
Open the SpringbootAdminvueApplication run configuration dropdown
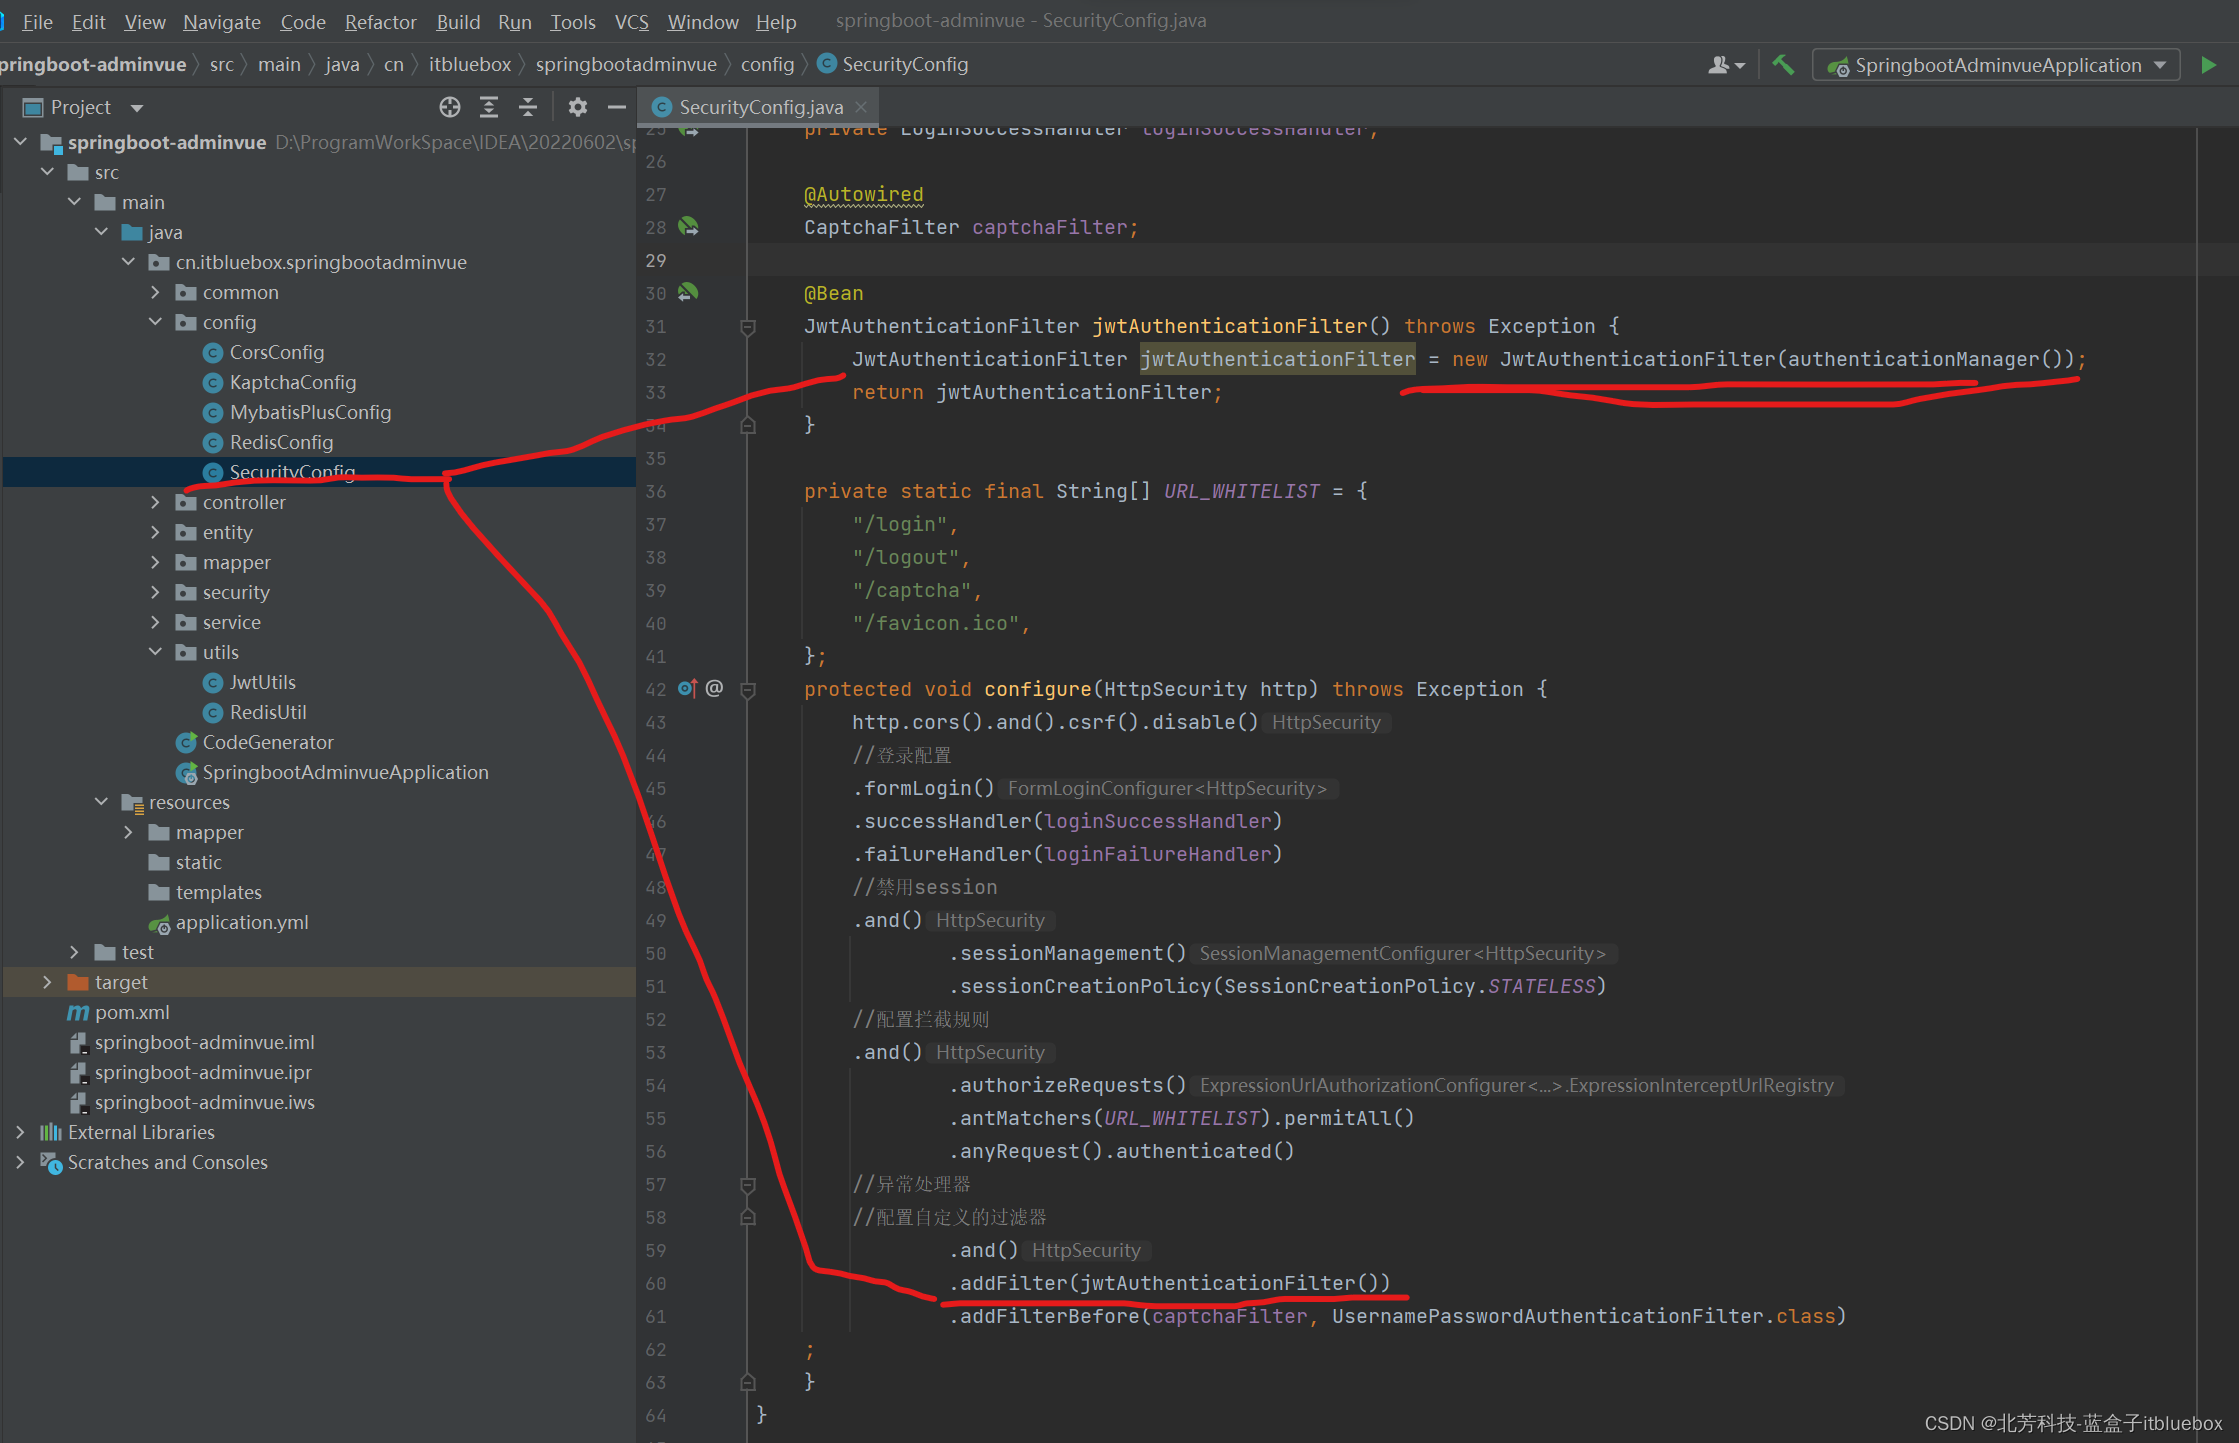pyautogui.click(x=1996, y=65)
